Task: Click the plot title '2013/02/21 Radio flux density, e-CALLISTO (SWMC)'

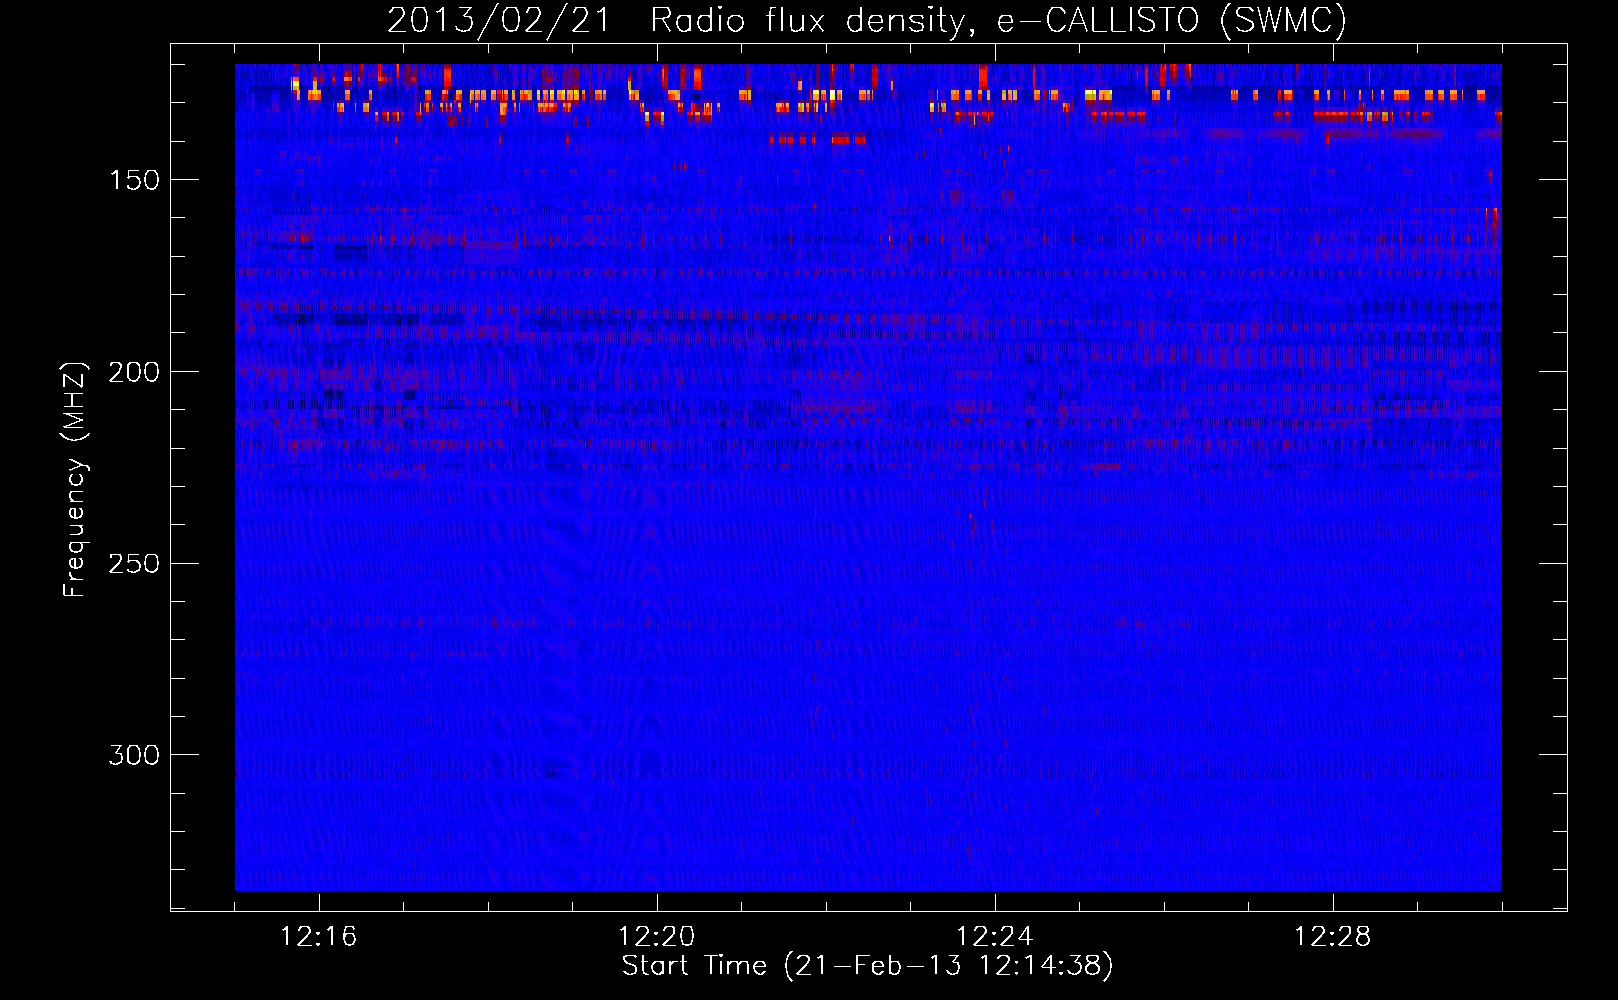Action: click(867, 20)
